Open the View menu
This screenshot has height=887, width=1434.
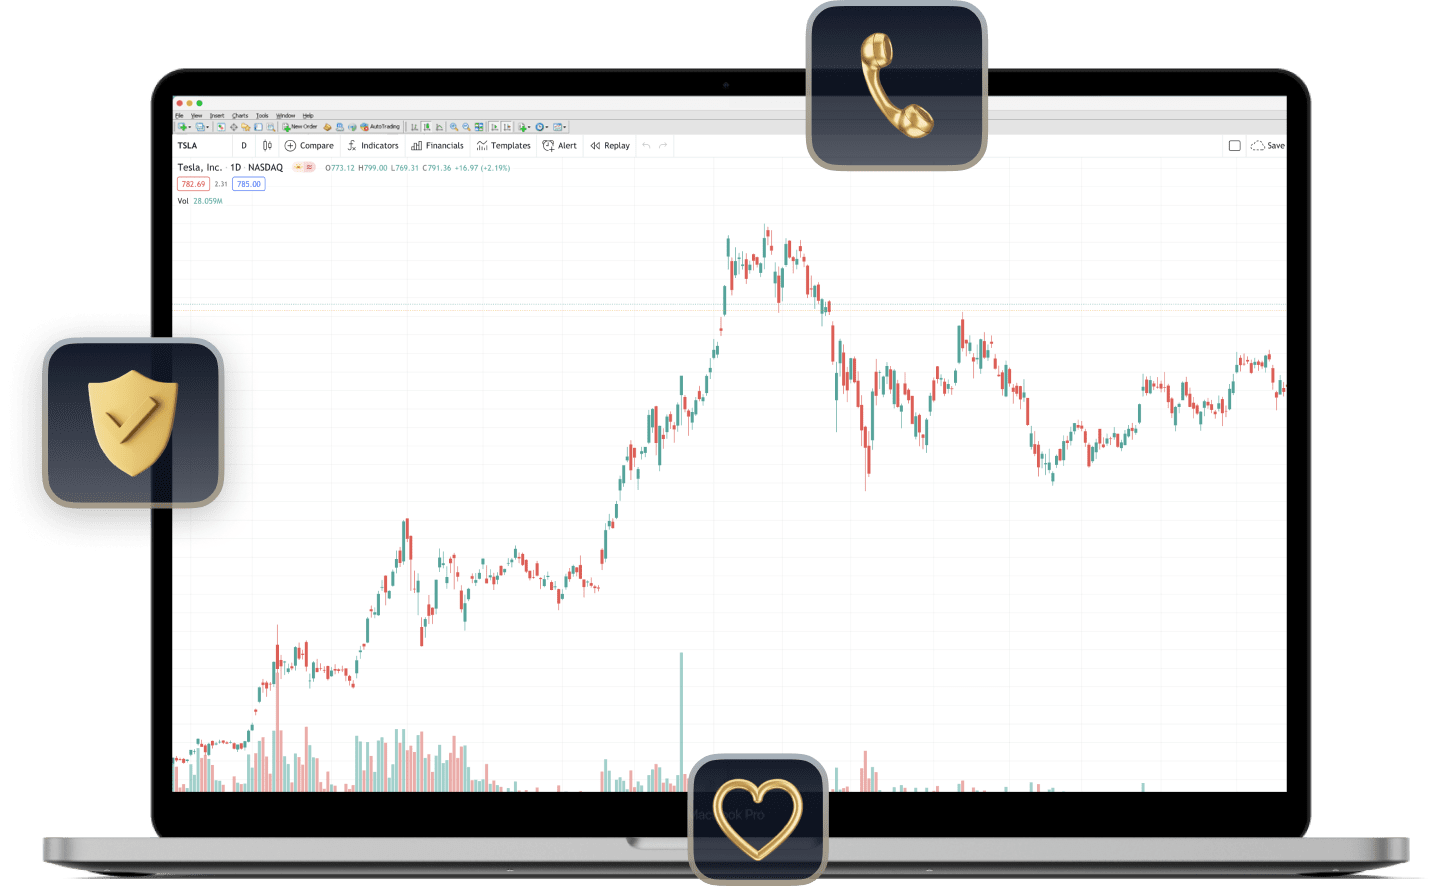196,116
